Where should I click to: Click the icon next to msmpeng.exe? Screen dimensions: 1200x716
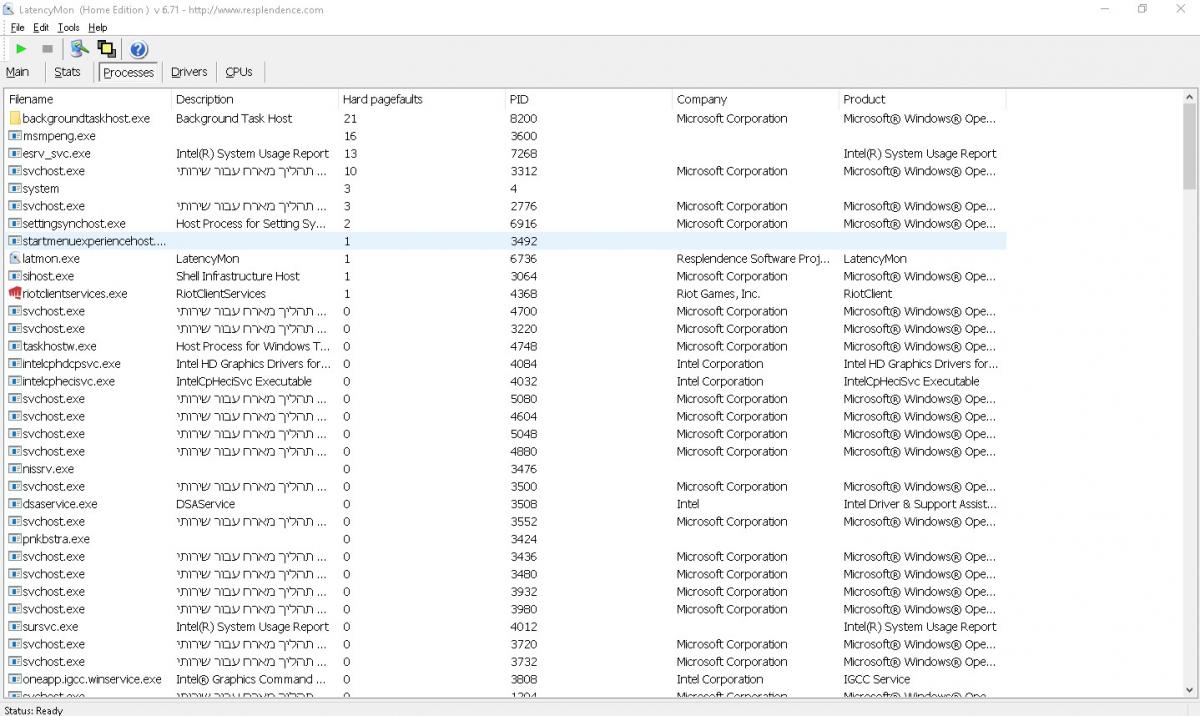click(15, 136)
